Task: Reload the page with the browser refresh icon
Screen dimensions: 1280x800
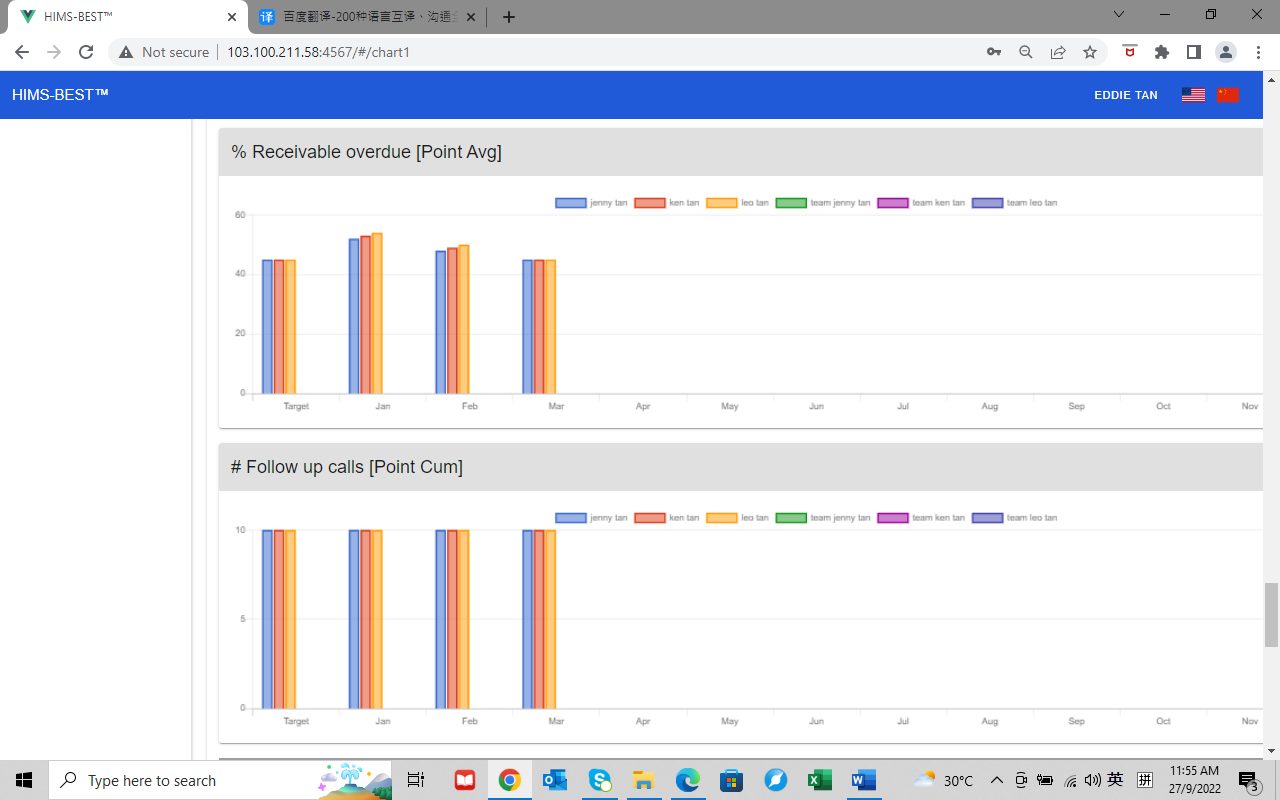Action: pyautogui.click(x=86, y=52)
